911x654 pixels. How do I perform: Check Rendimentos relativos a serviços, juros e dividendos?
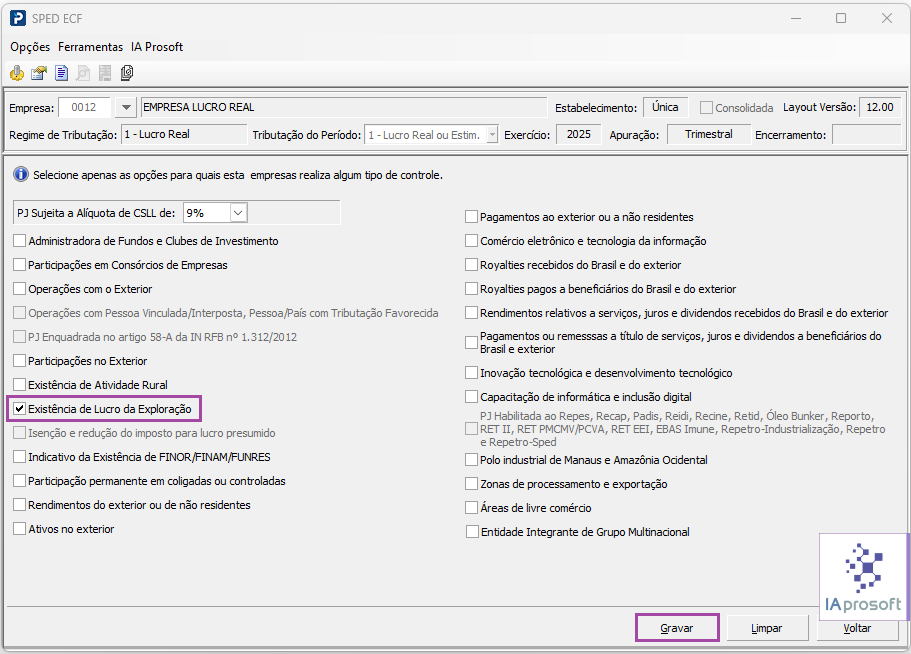(471, 312)
